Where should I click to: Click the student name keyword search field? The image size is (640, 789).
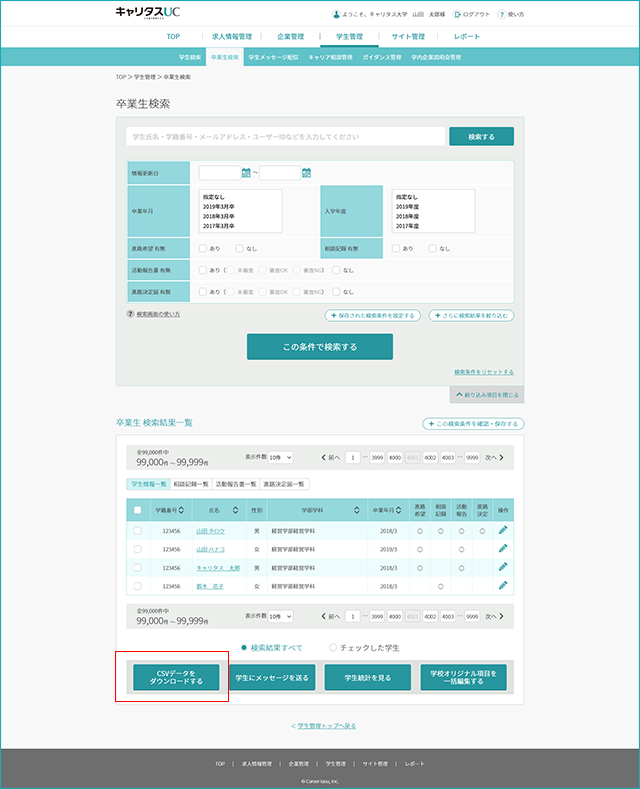[x=286, y=136]
